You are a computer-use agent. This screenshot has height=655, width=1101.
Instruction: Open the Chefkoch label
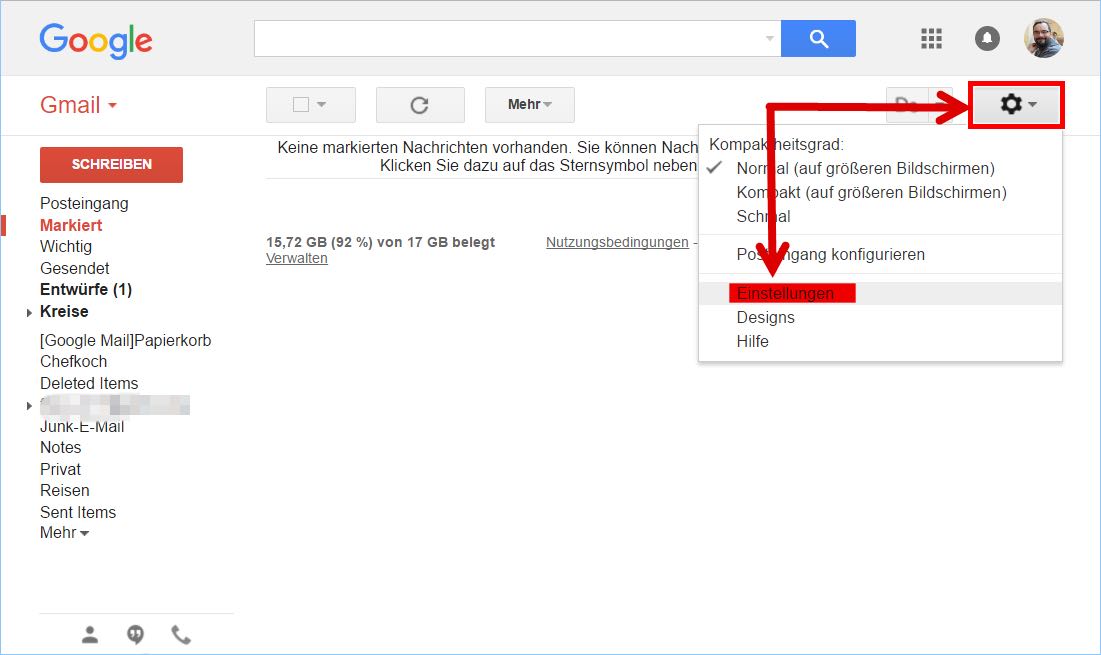tap(74, 362)
